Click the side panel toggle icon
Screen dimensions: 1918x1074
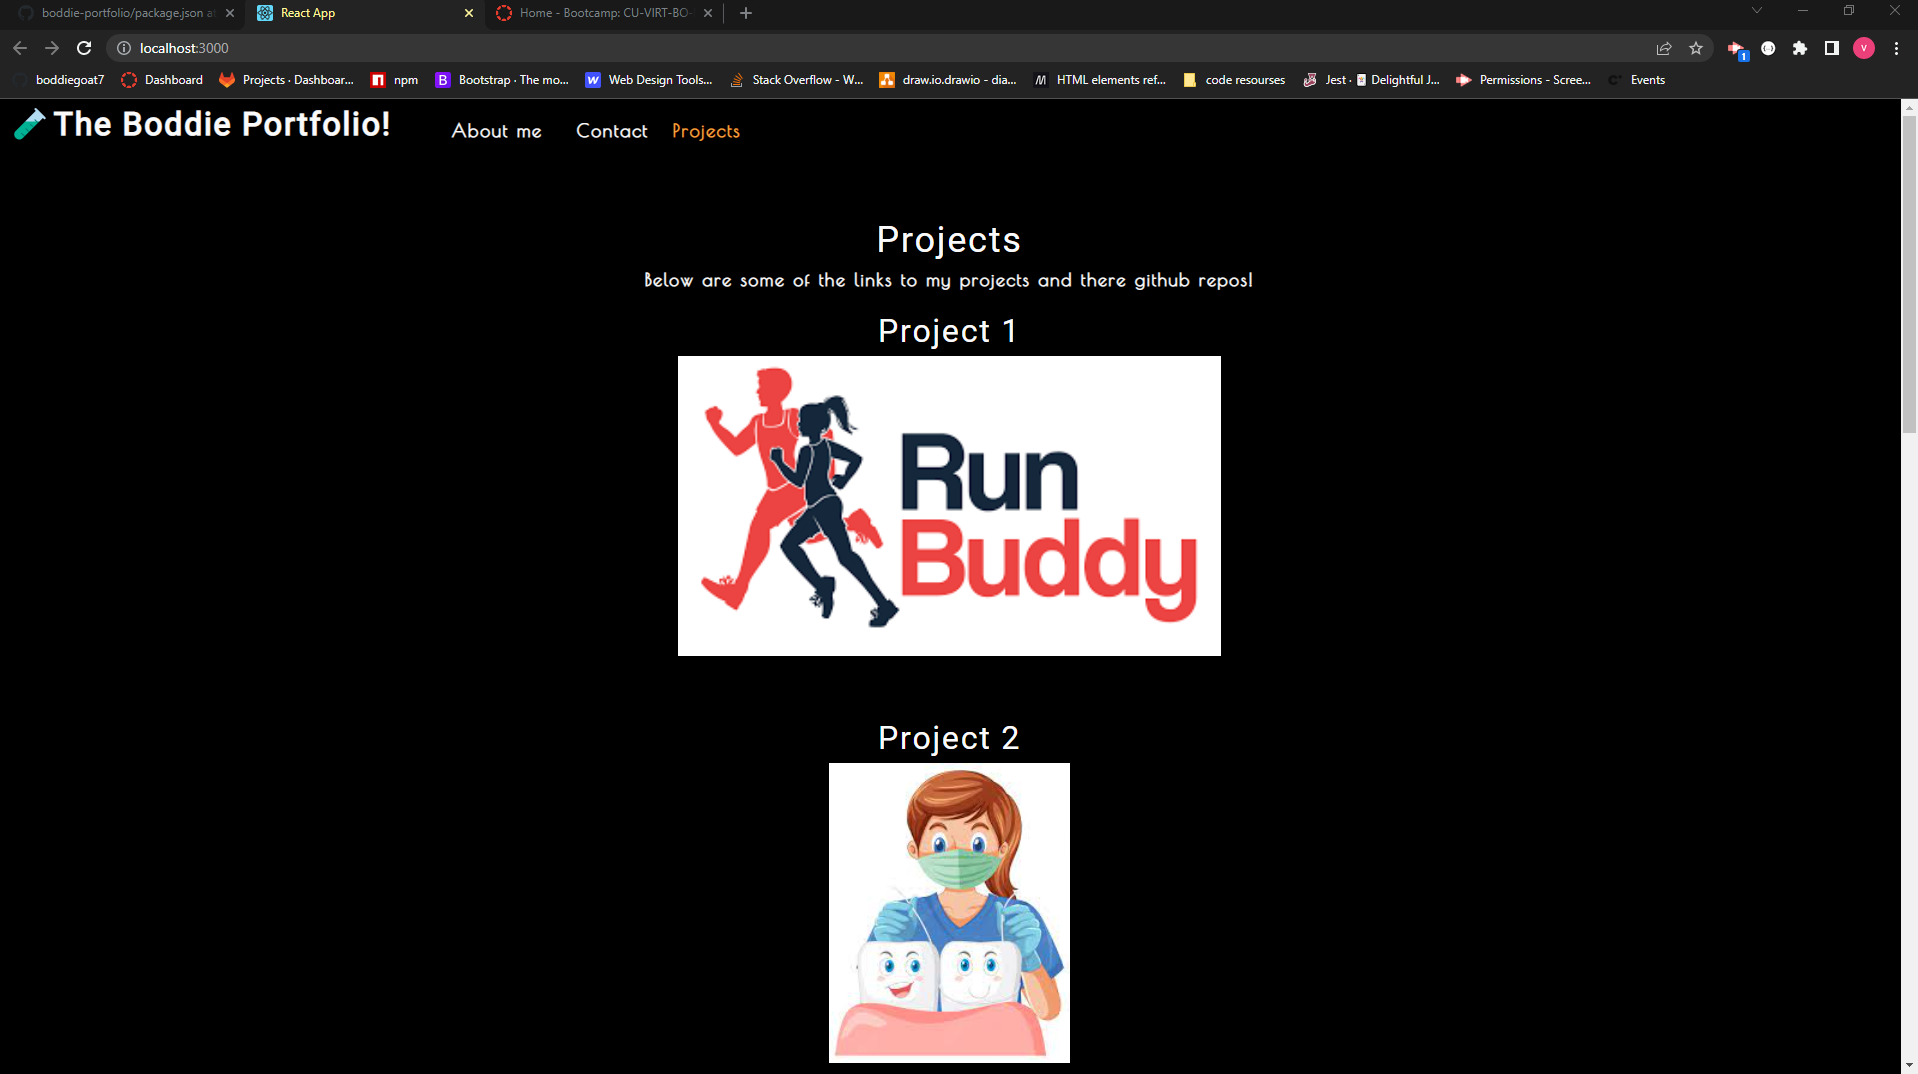[x=1831, y=48]
